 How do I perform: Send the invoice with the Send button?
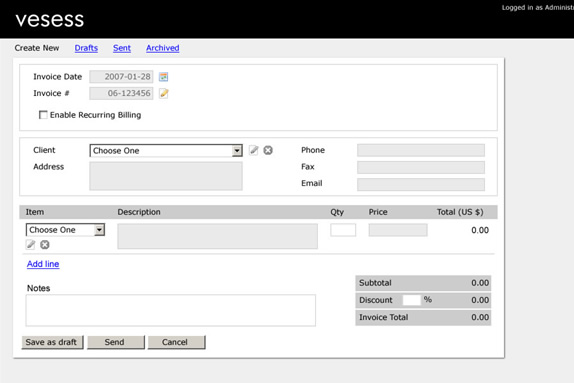point(116,342)
